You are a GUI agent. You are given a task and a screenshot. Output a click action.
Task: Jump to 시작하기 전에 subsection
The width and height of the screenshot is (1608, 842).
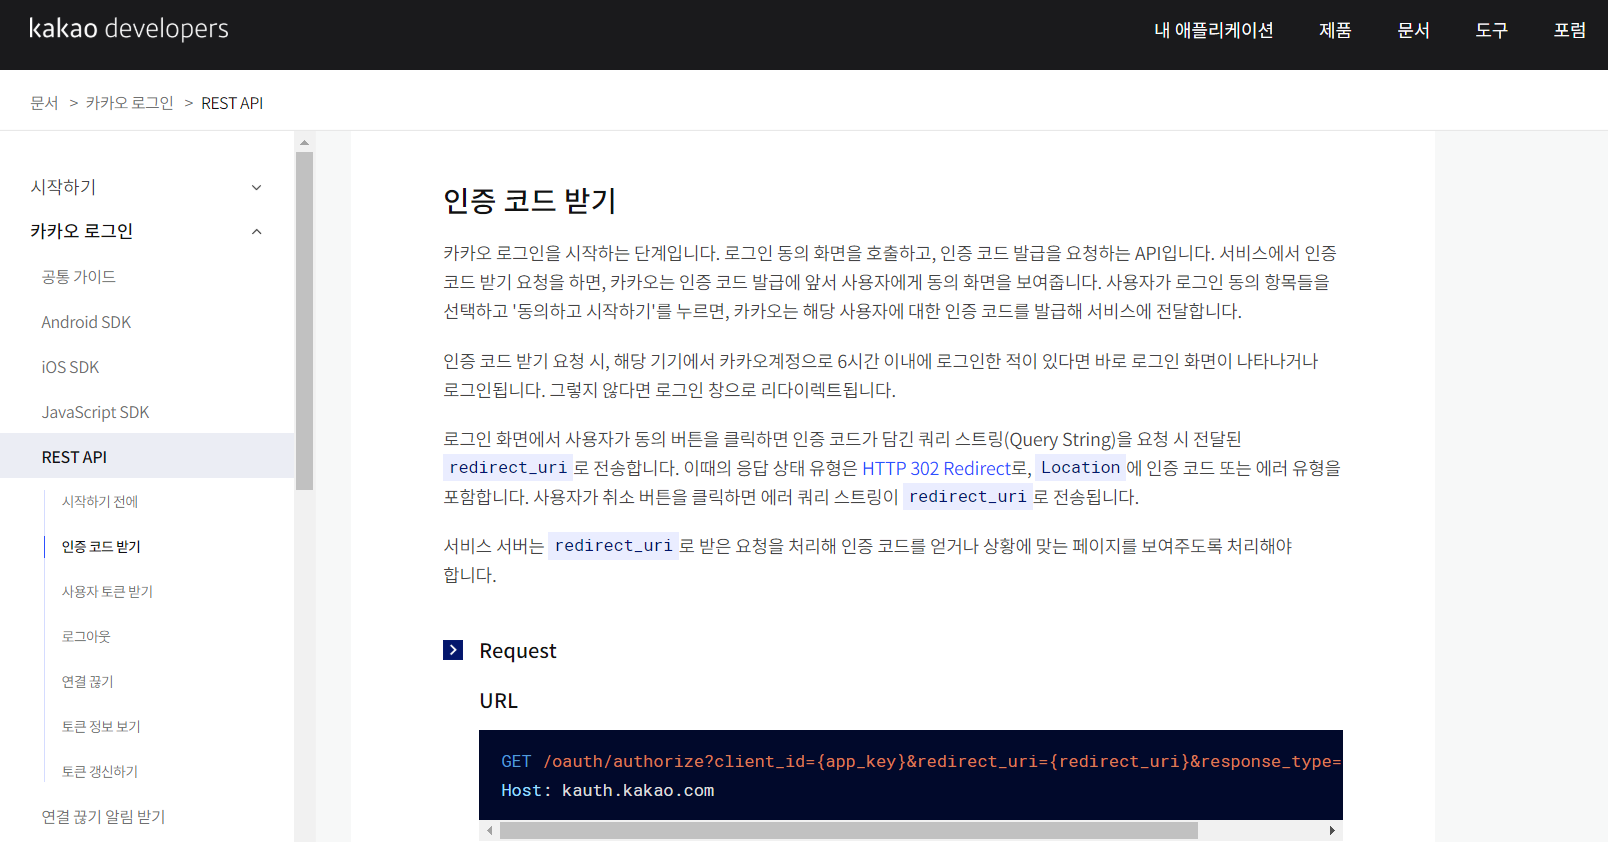point(100,502)
